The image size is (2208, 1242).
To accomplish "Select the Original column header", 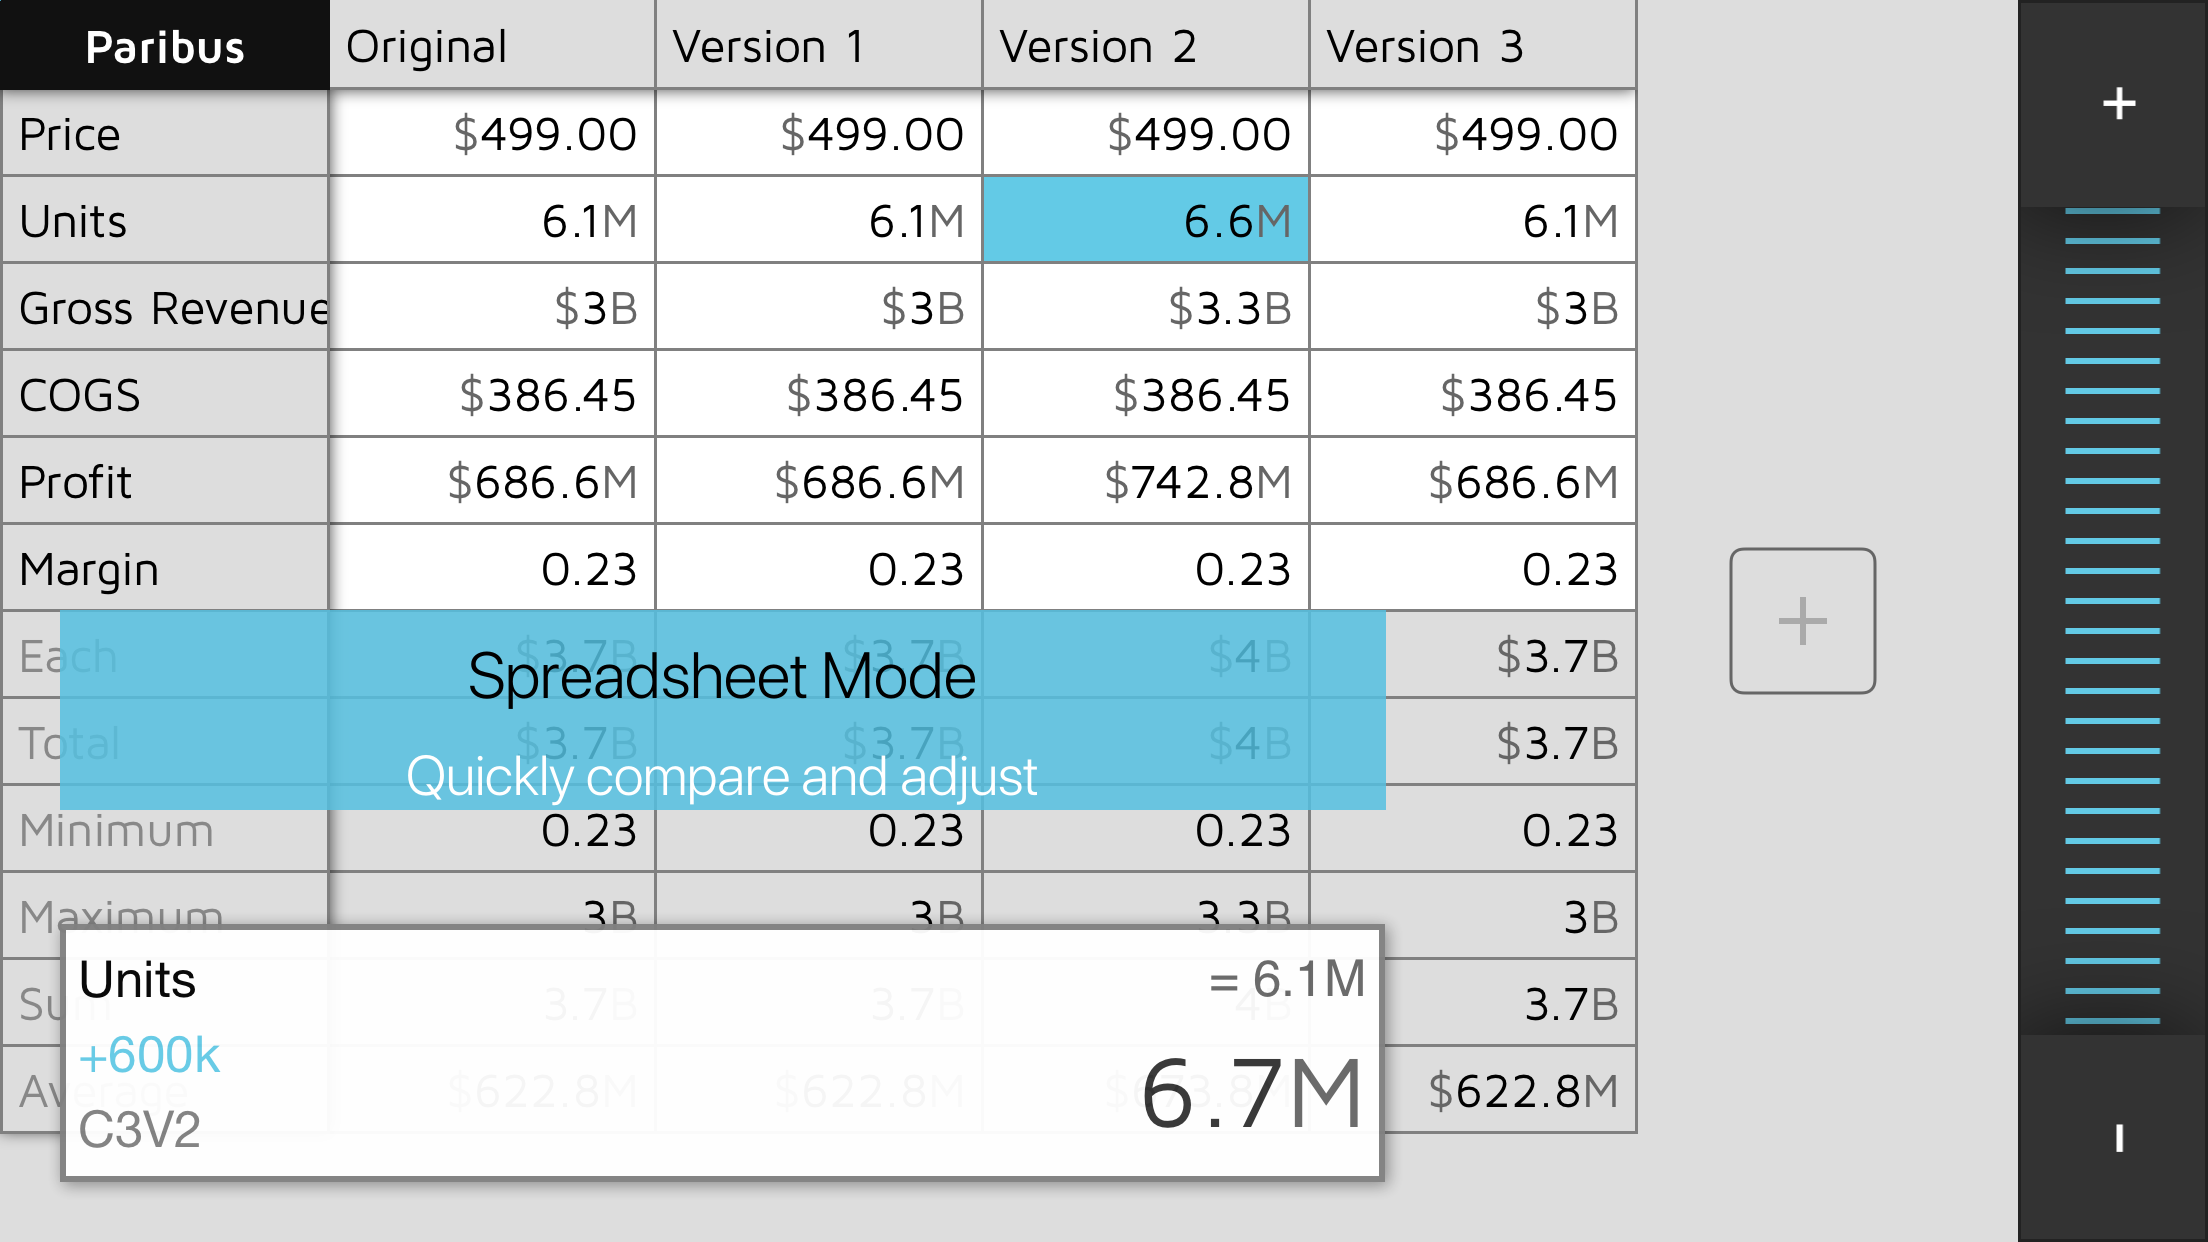I will tap(492, 46).
